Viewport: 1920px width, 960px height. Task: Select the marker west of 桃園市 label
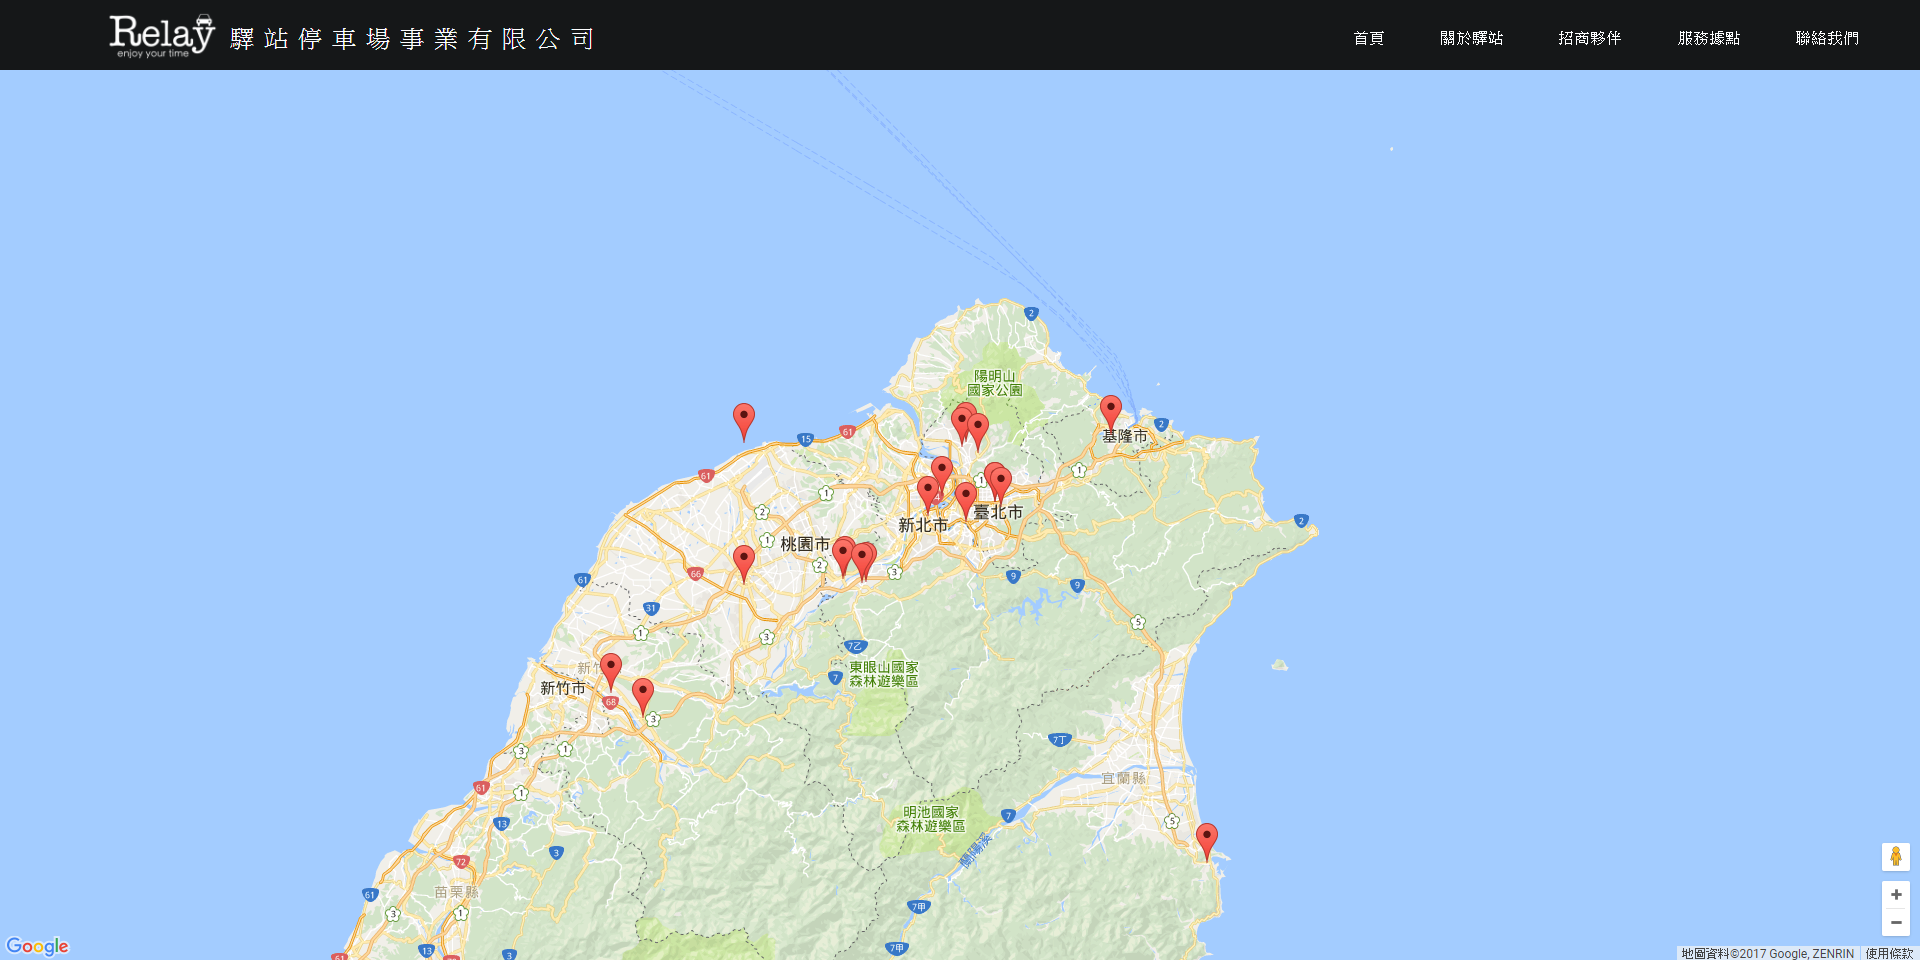tap(743, 560)
